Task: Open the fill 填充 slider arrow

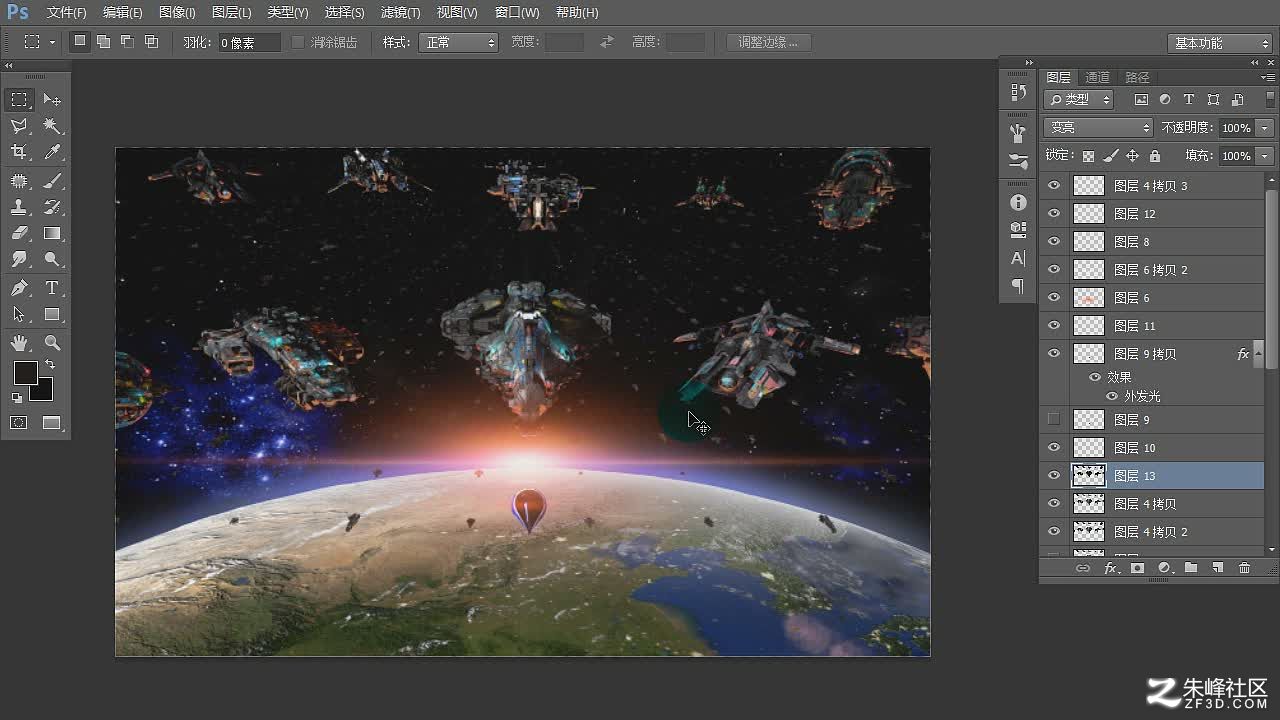Action: 1265,156
